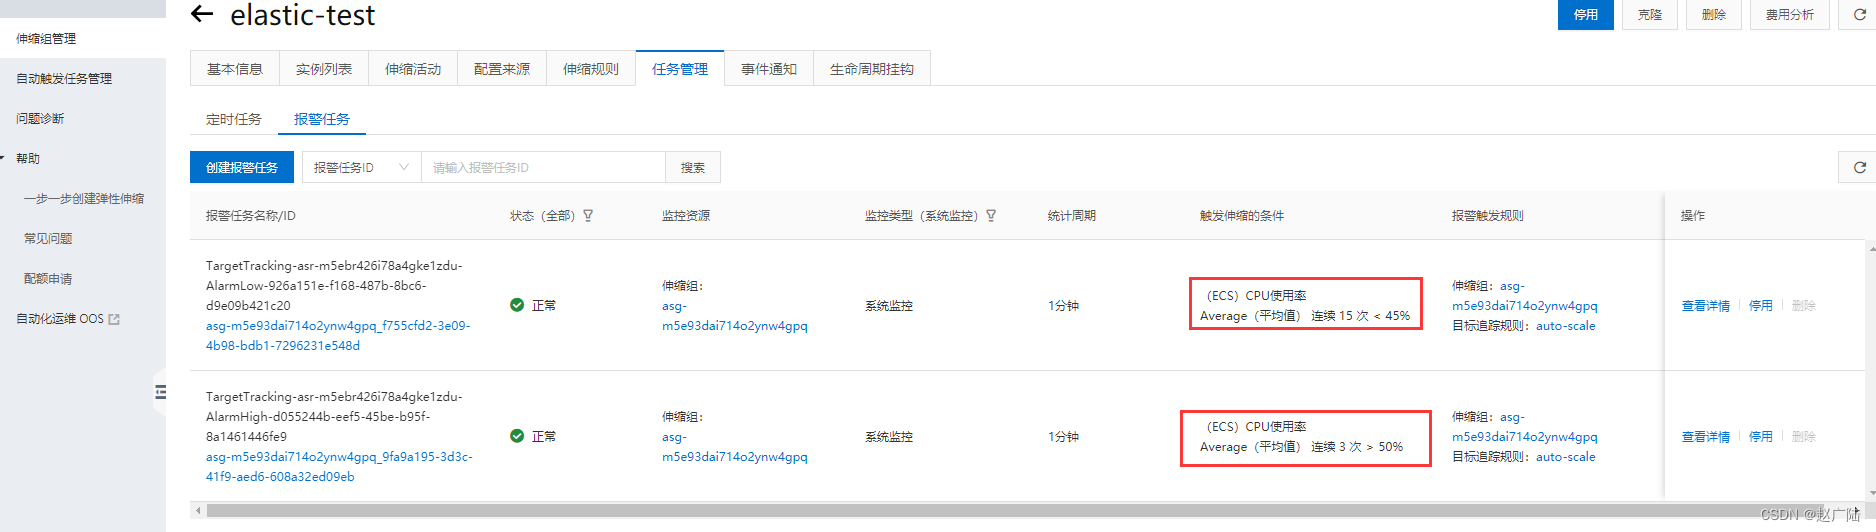Image resolution: width=1876 pixels, height=532 pixels.
Task: Click the 停用 button at the top
Action: (1586, 14)
